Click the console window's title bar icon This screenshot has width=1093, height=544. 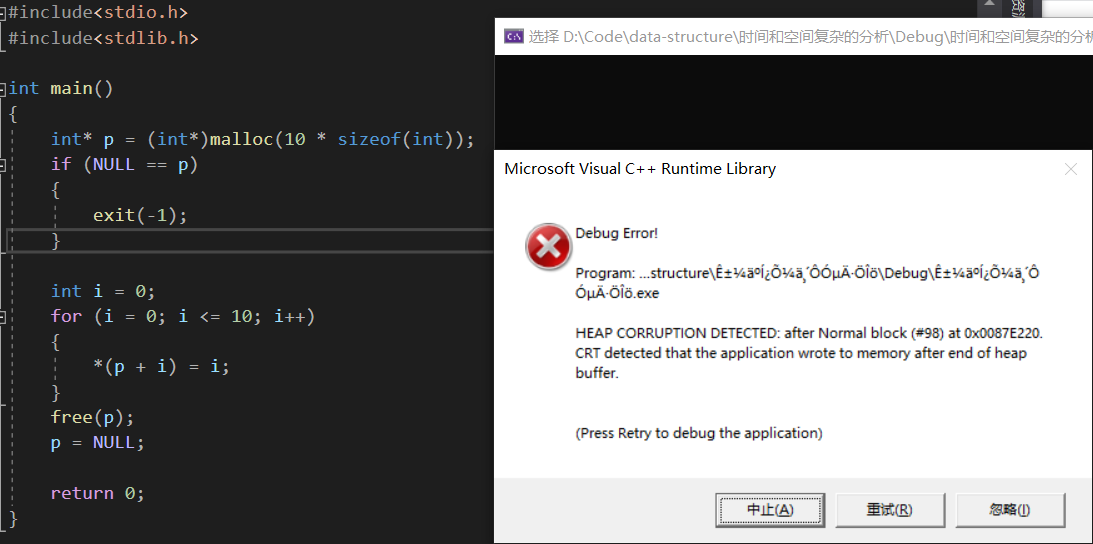513,37
